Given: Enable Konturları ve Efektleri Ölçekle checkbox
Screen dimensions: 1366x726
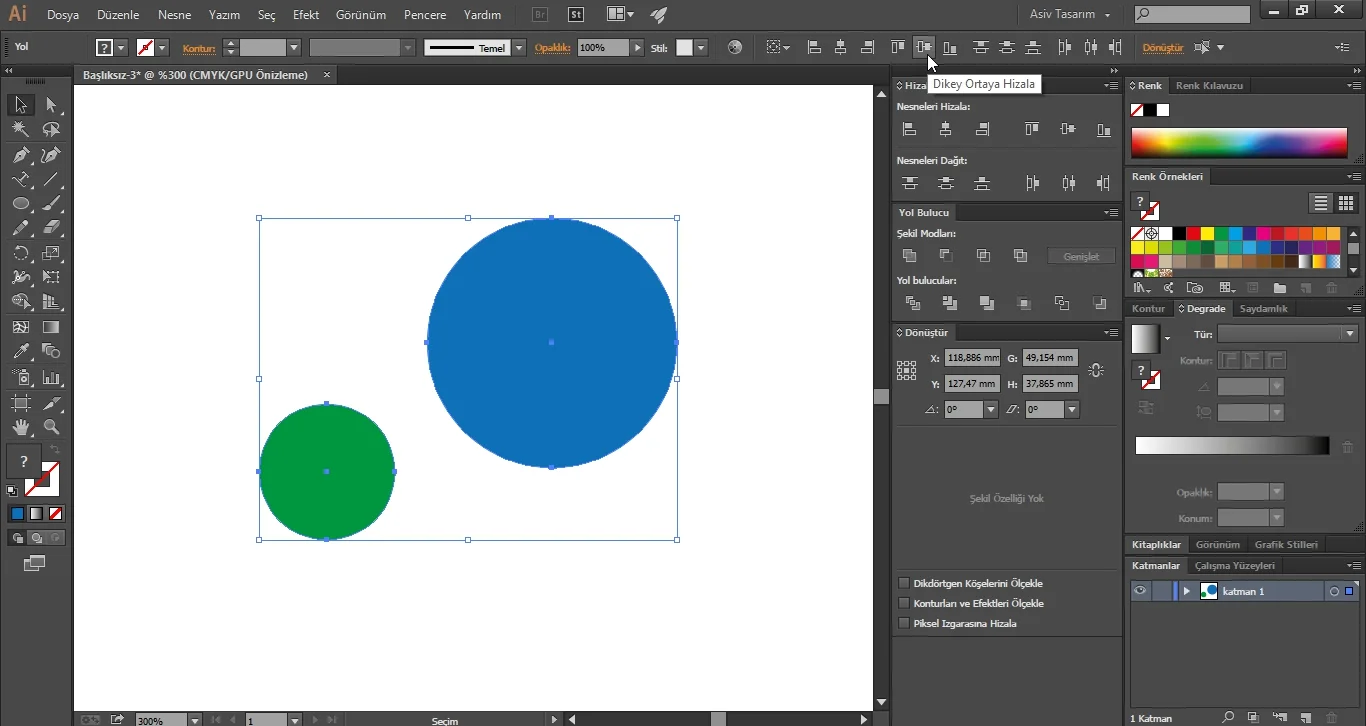Looking at the screenshot, I should coord(904,603).
